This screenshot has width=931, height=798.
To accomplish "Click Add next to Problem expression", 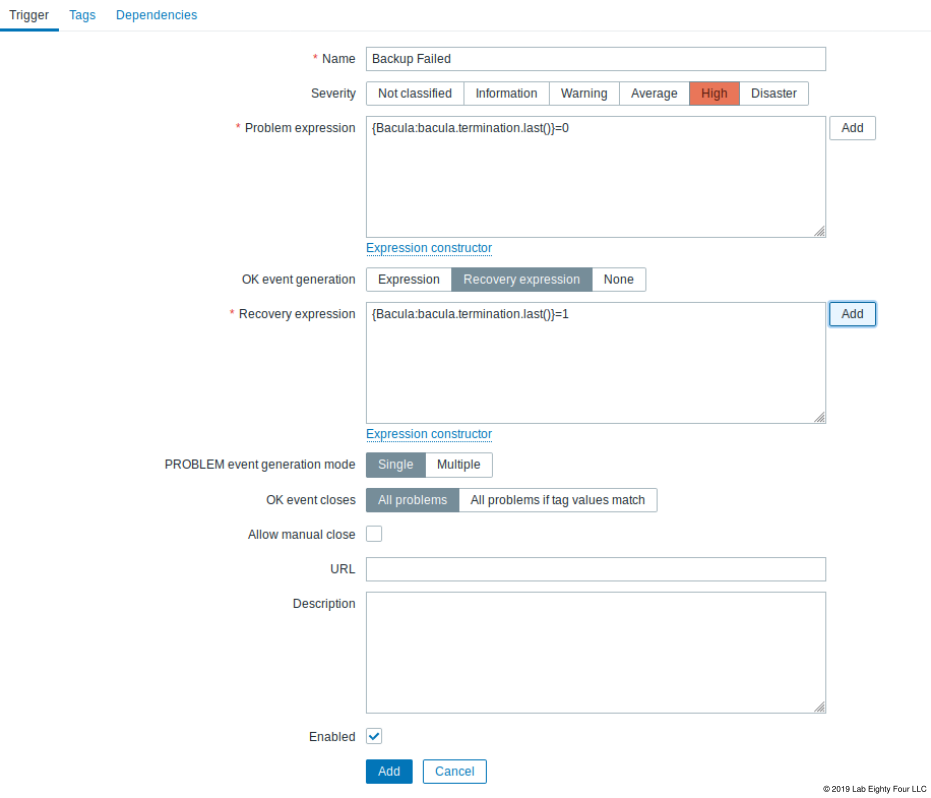I will pos(852,128).
